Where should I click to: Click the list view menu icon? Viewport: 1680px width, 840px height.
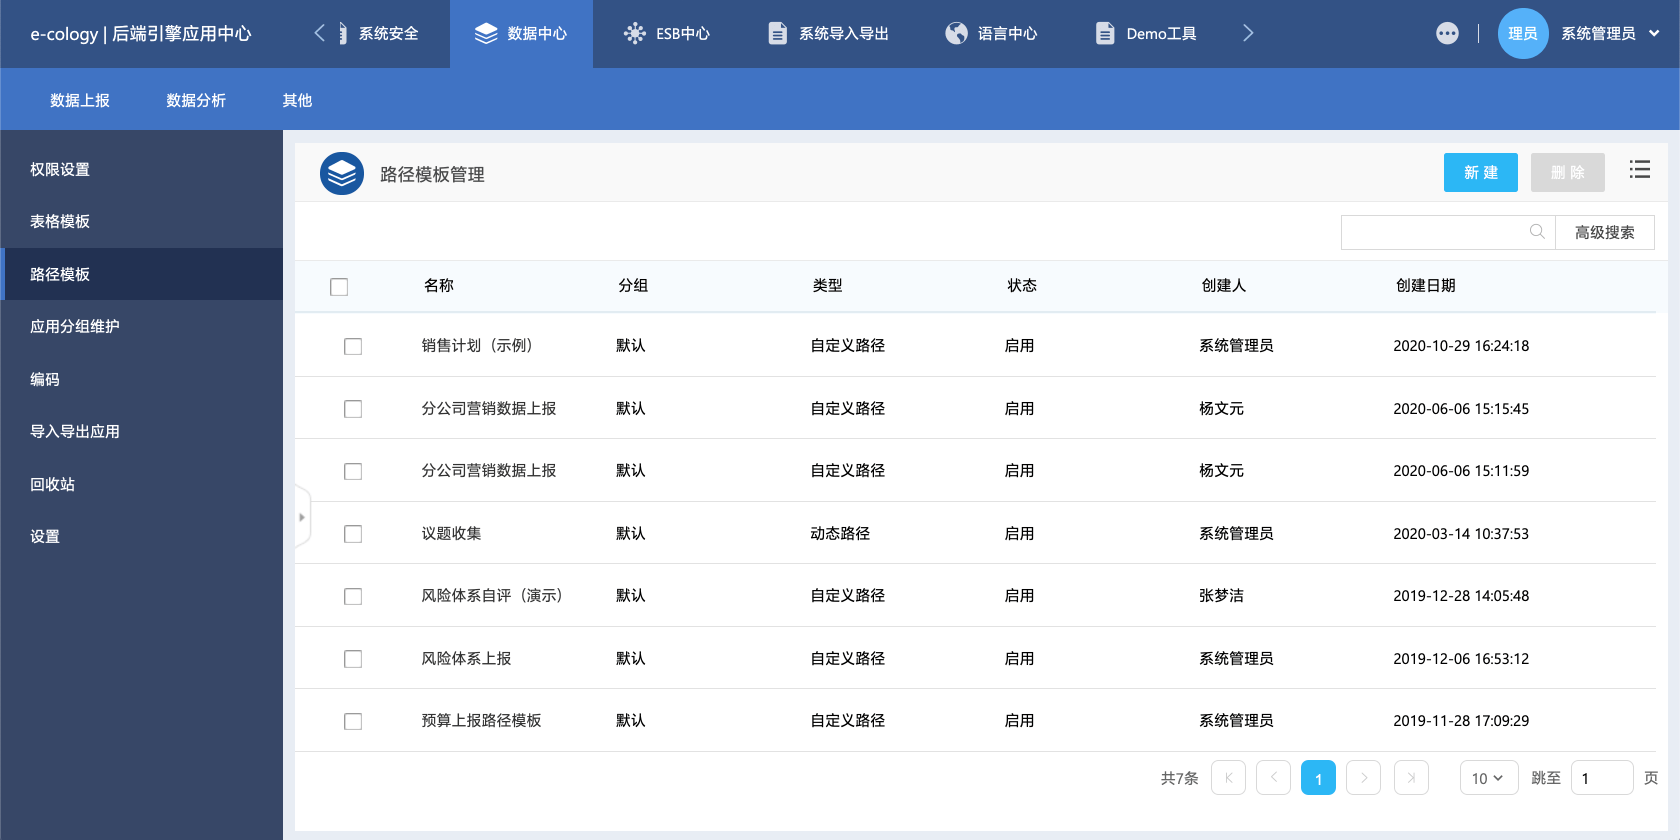[1640, 170]
